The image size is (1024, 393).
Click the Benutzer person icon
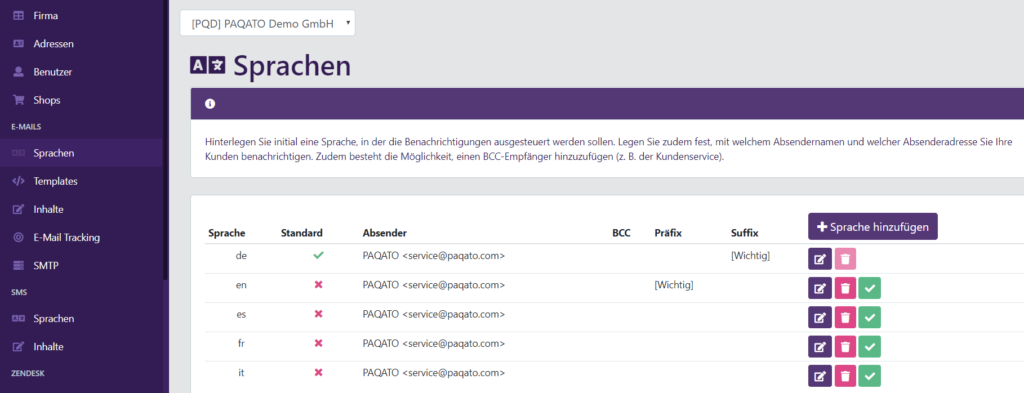click(x=18, y=72)
